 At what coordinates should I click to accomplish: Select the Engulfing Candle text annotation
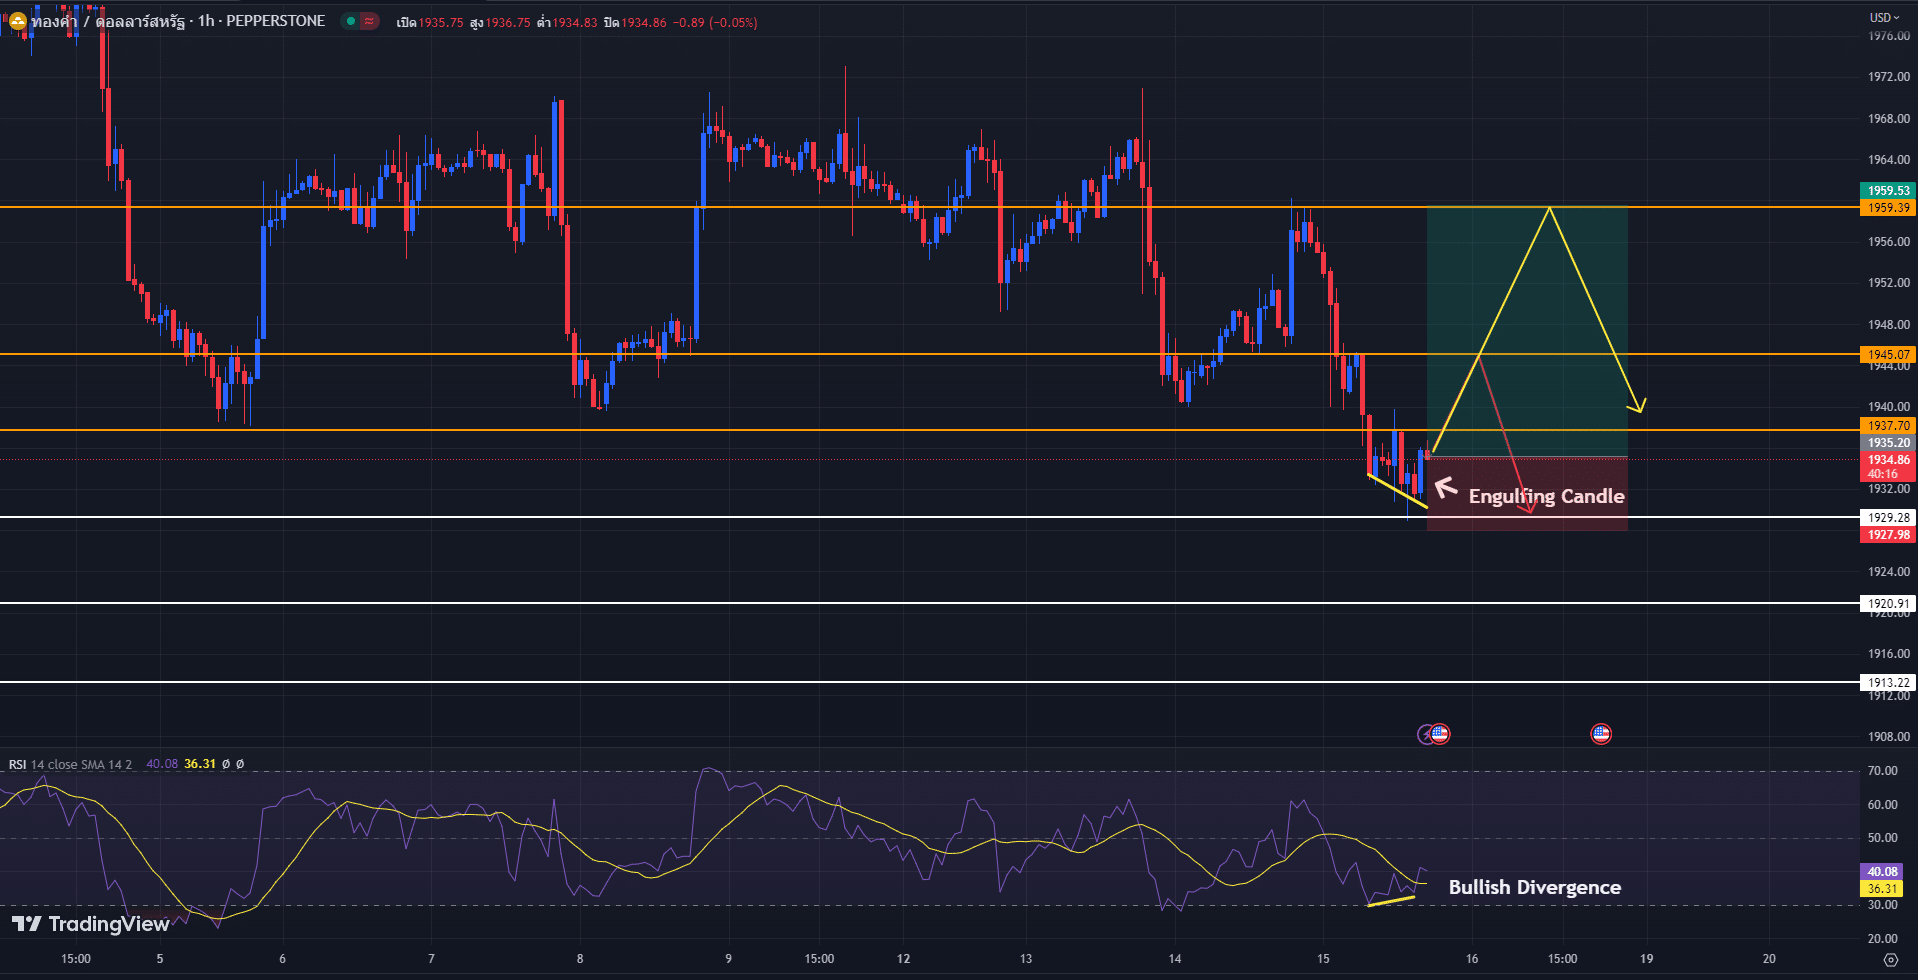click(1546, 496)
